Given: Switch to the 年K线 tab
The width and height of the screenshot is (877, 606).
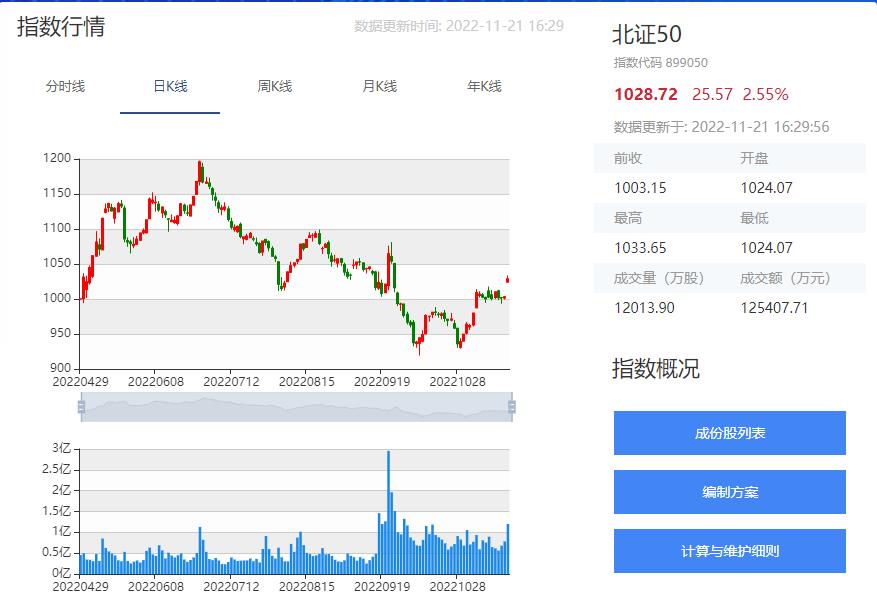Looking at the screenshot, I should tap(484, 87).
